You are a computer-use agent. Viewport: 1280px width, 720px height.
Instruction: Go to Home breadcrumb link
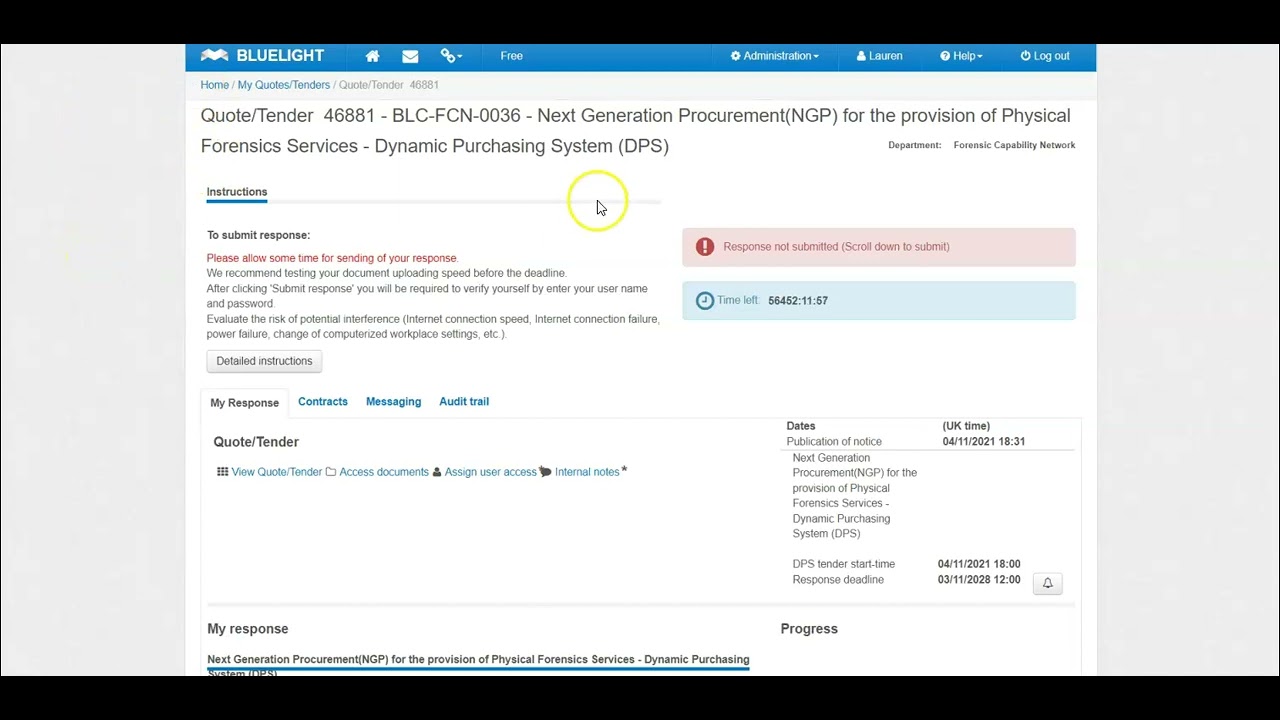[x=215, y=85]
